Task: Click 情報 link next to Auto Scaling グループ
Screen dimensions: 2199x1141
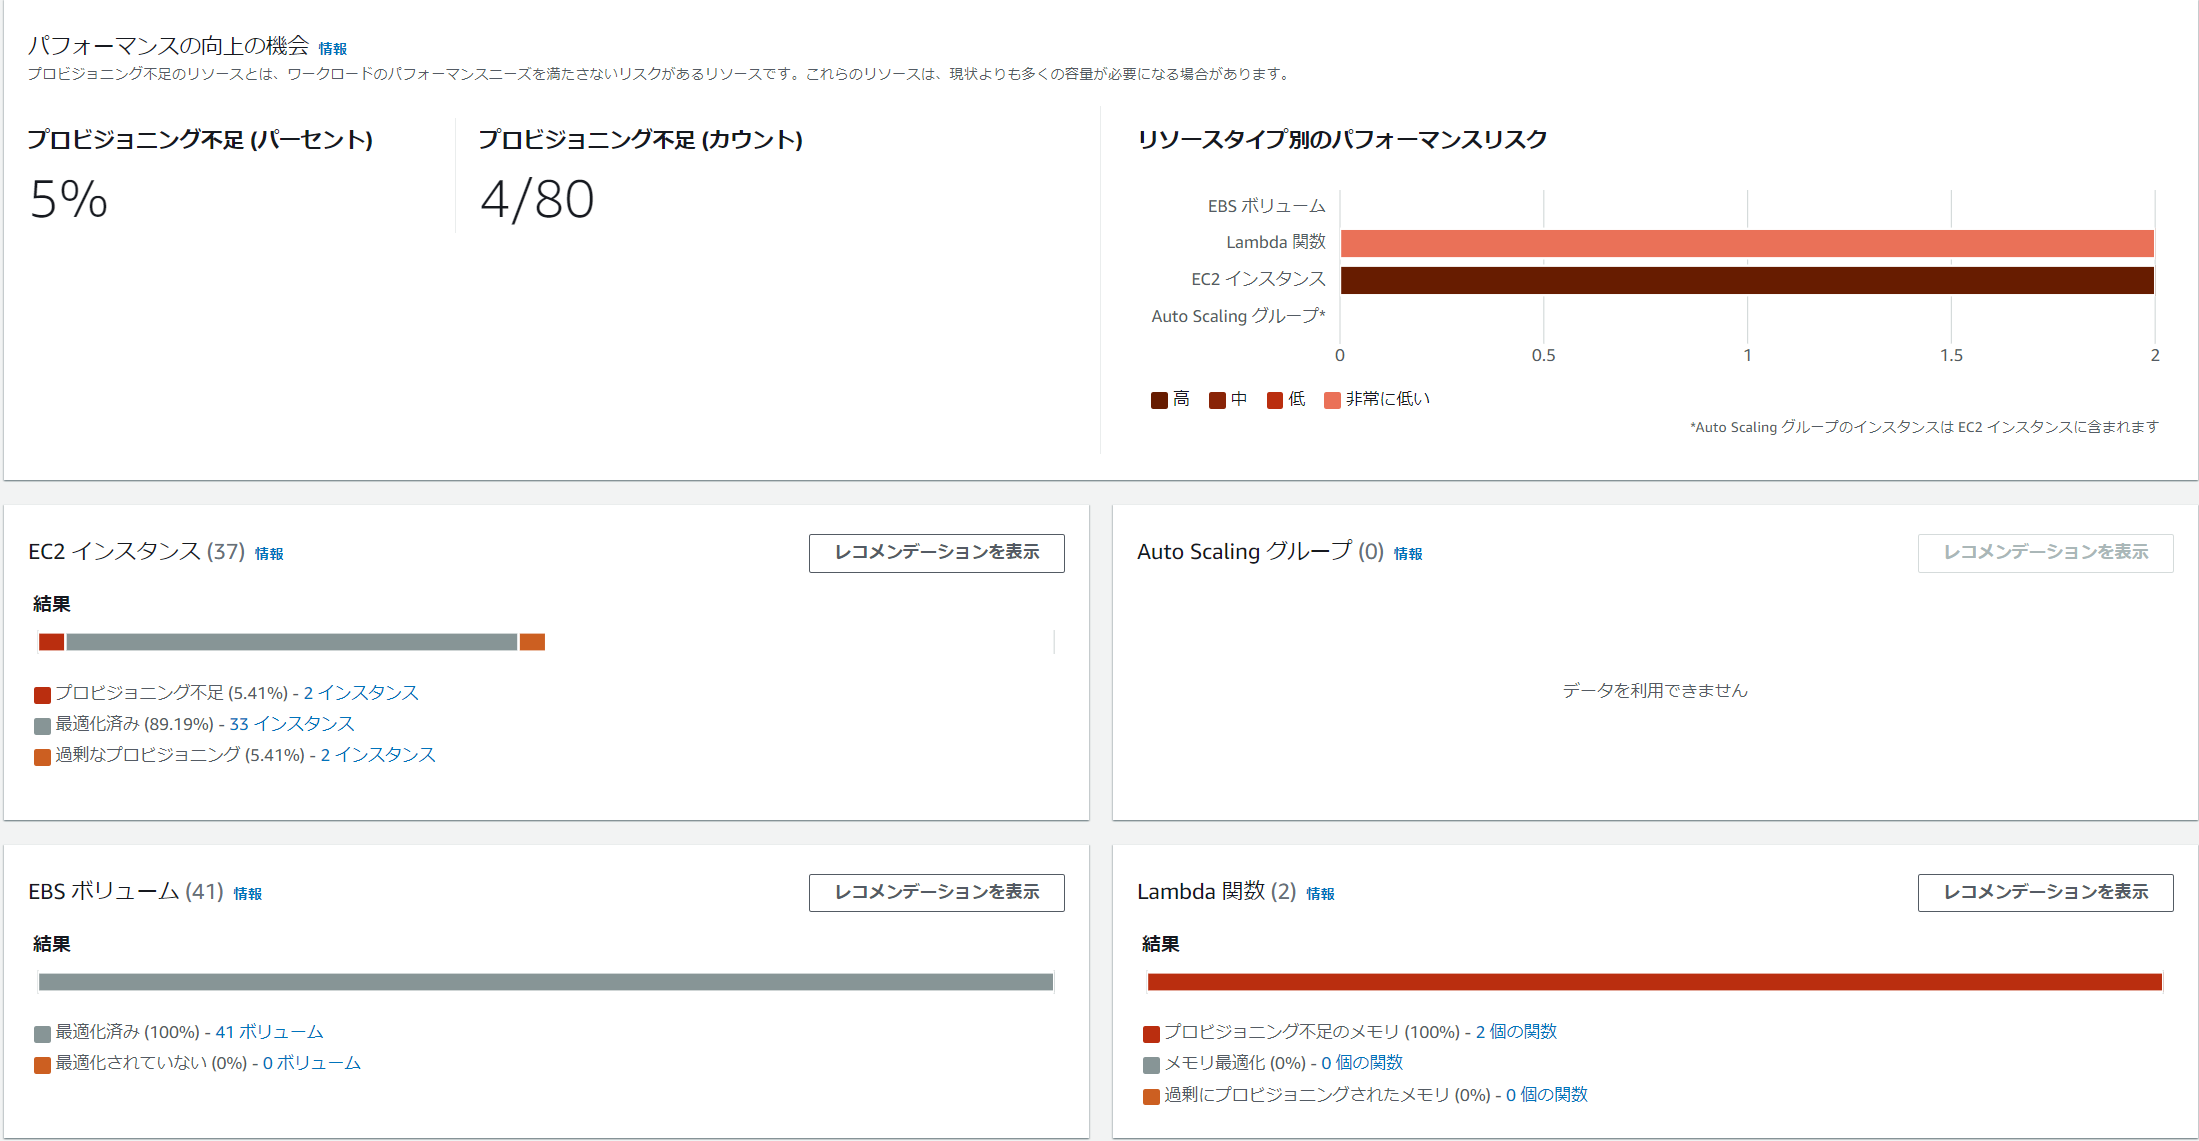Action: pyautogui.click(x=1407, y=554)
